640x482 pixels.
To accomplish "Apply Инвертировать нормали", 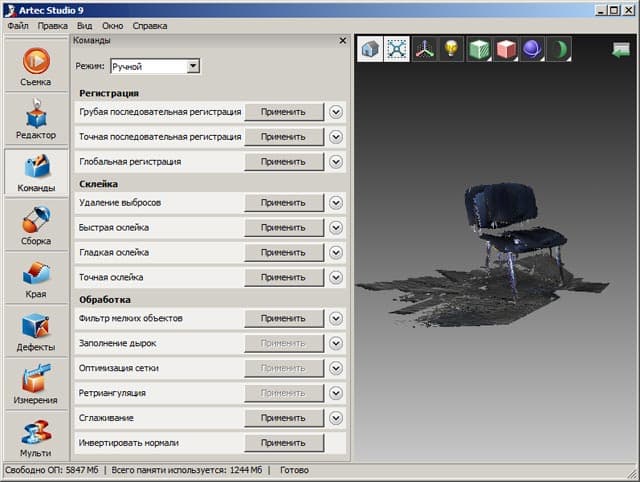I will 284,442.
